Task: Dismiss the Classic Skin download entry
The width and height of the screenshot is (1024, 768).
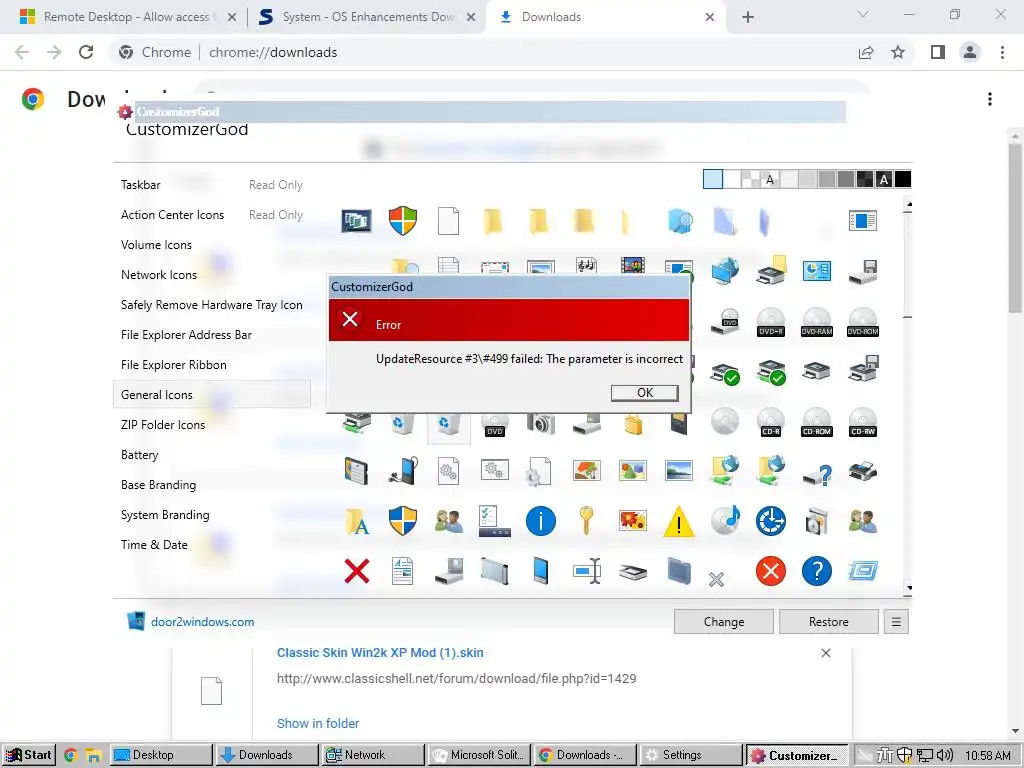Action: [x=825, y=653]
